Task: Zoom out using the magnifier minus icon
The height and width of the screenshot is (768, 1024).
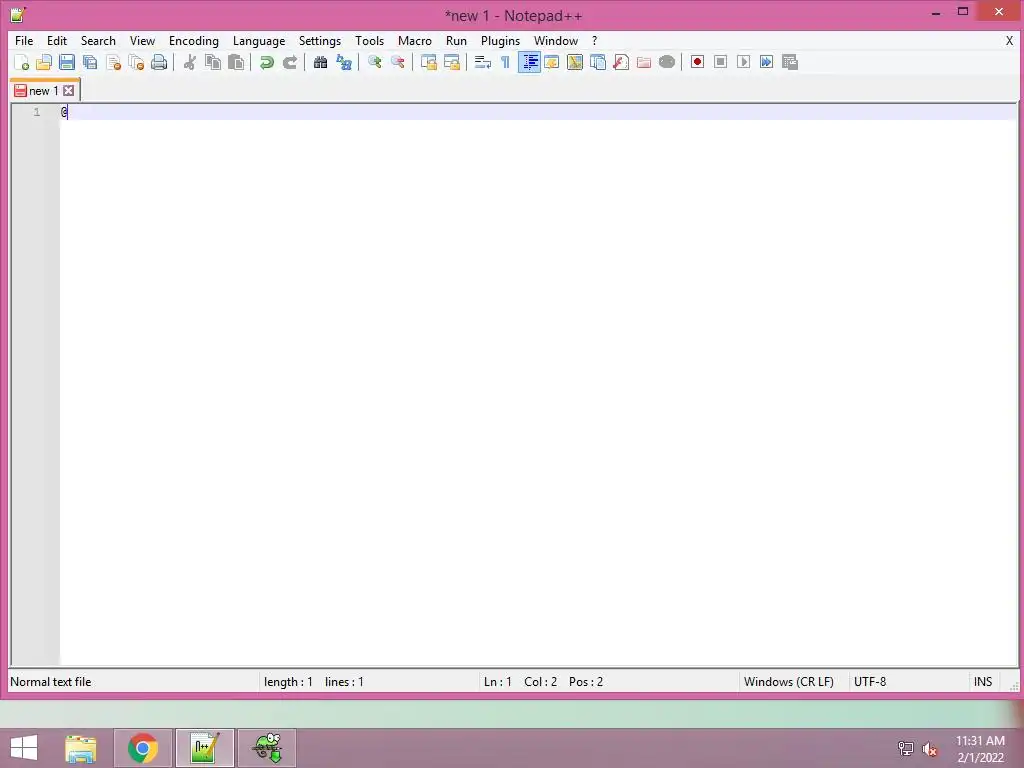Action: tap(397, 62)
